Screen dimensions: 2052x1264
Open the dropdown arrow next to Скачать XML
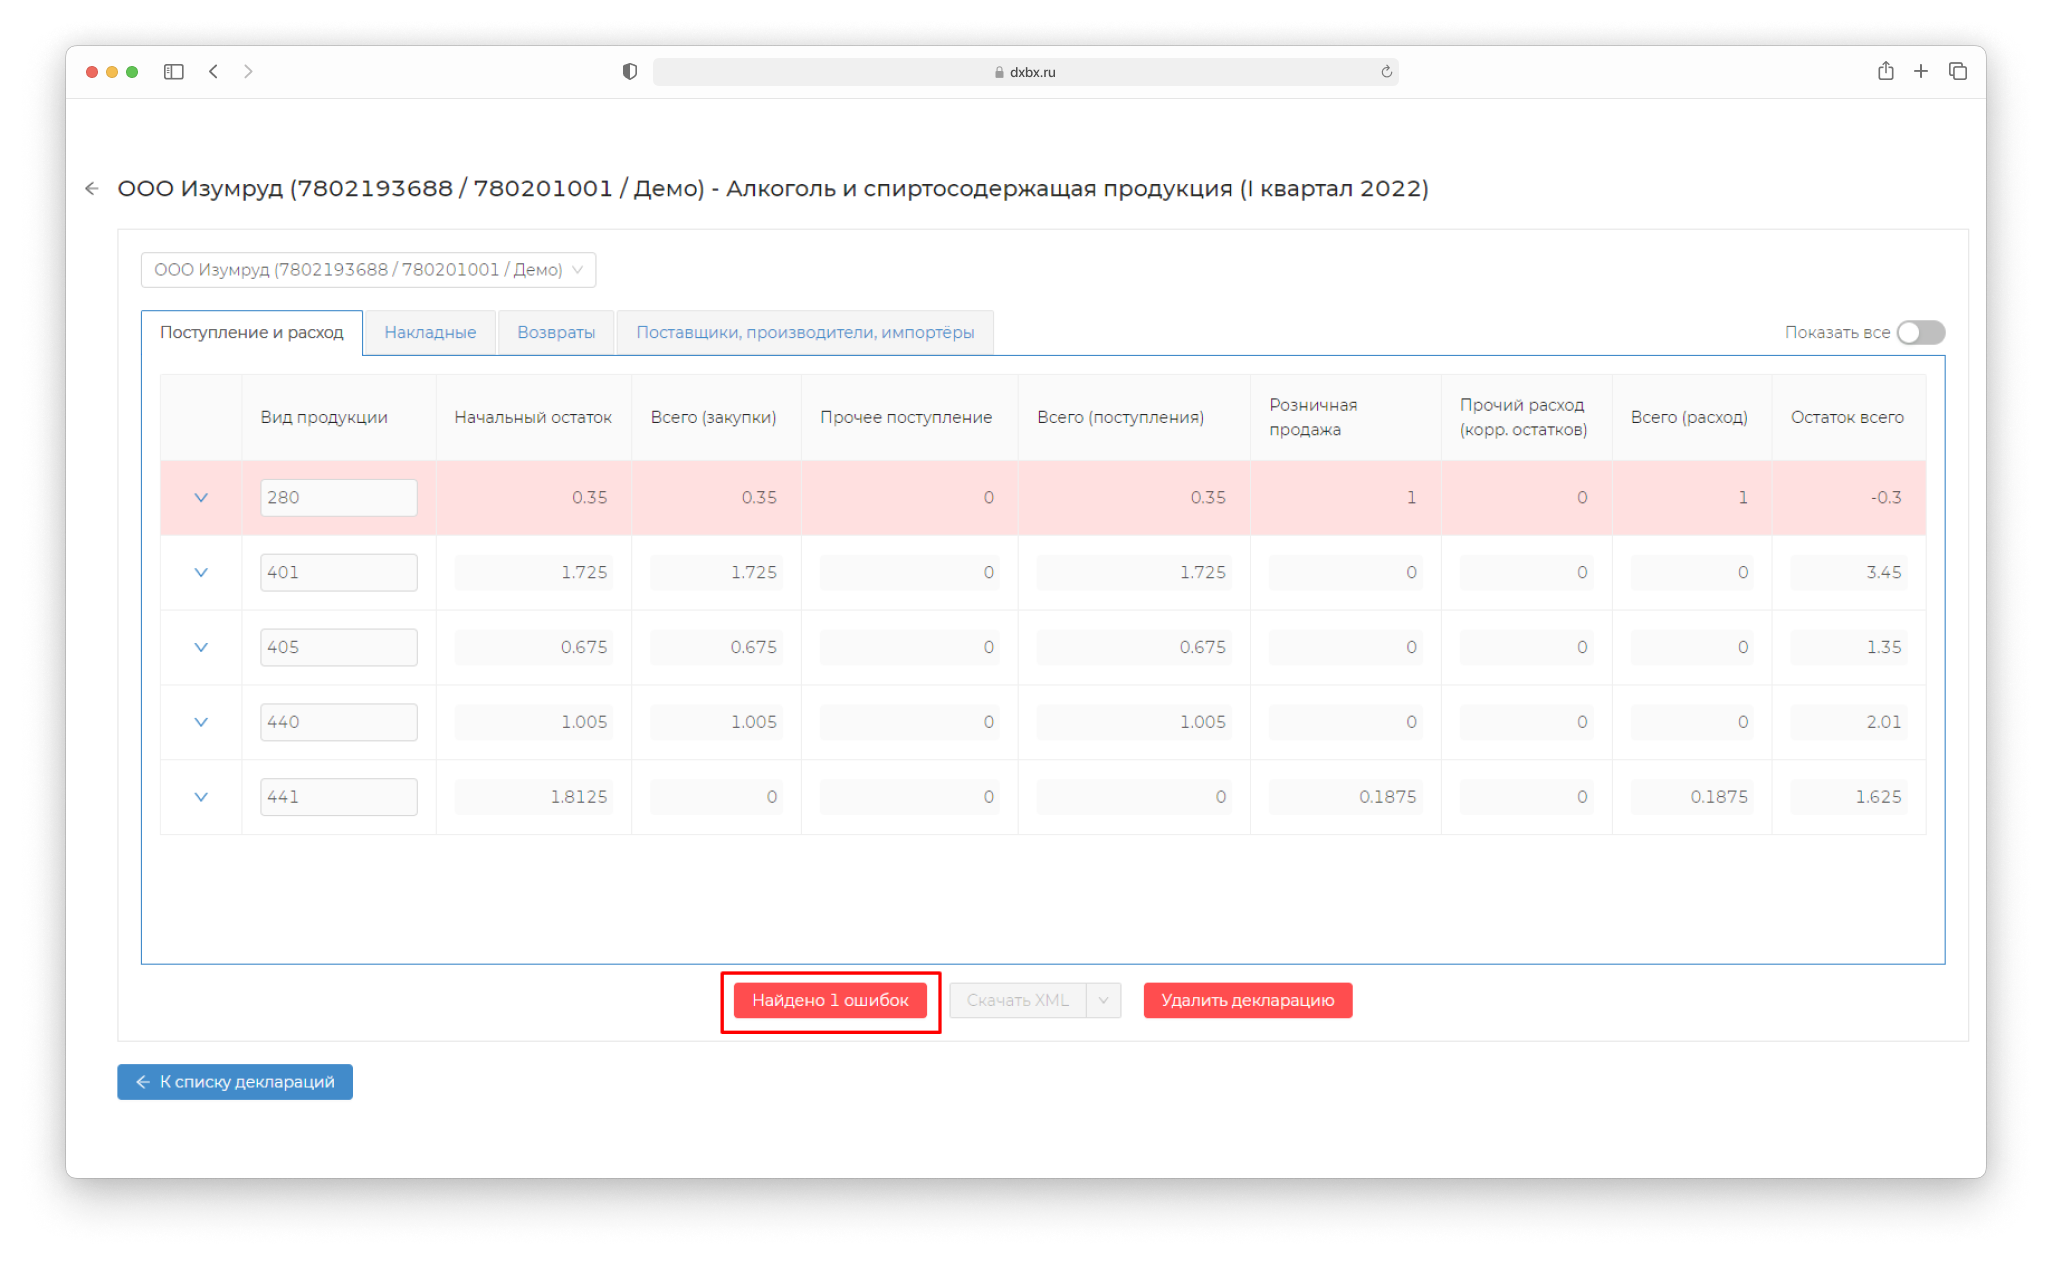(x=1103, y=1000)
